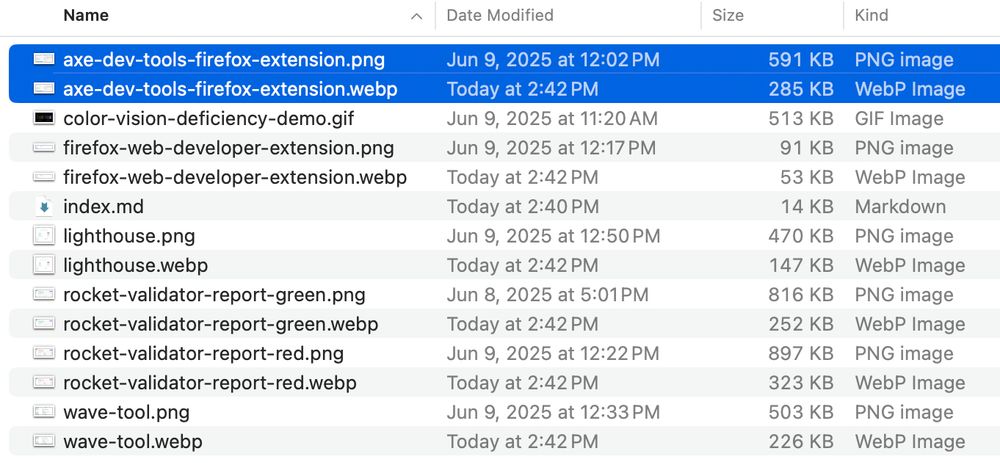Click the lighthouse.png file icon
Image resolution: width=1000 pixels, height=463 pixels.
click(43, 235)
